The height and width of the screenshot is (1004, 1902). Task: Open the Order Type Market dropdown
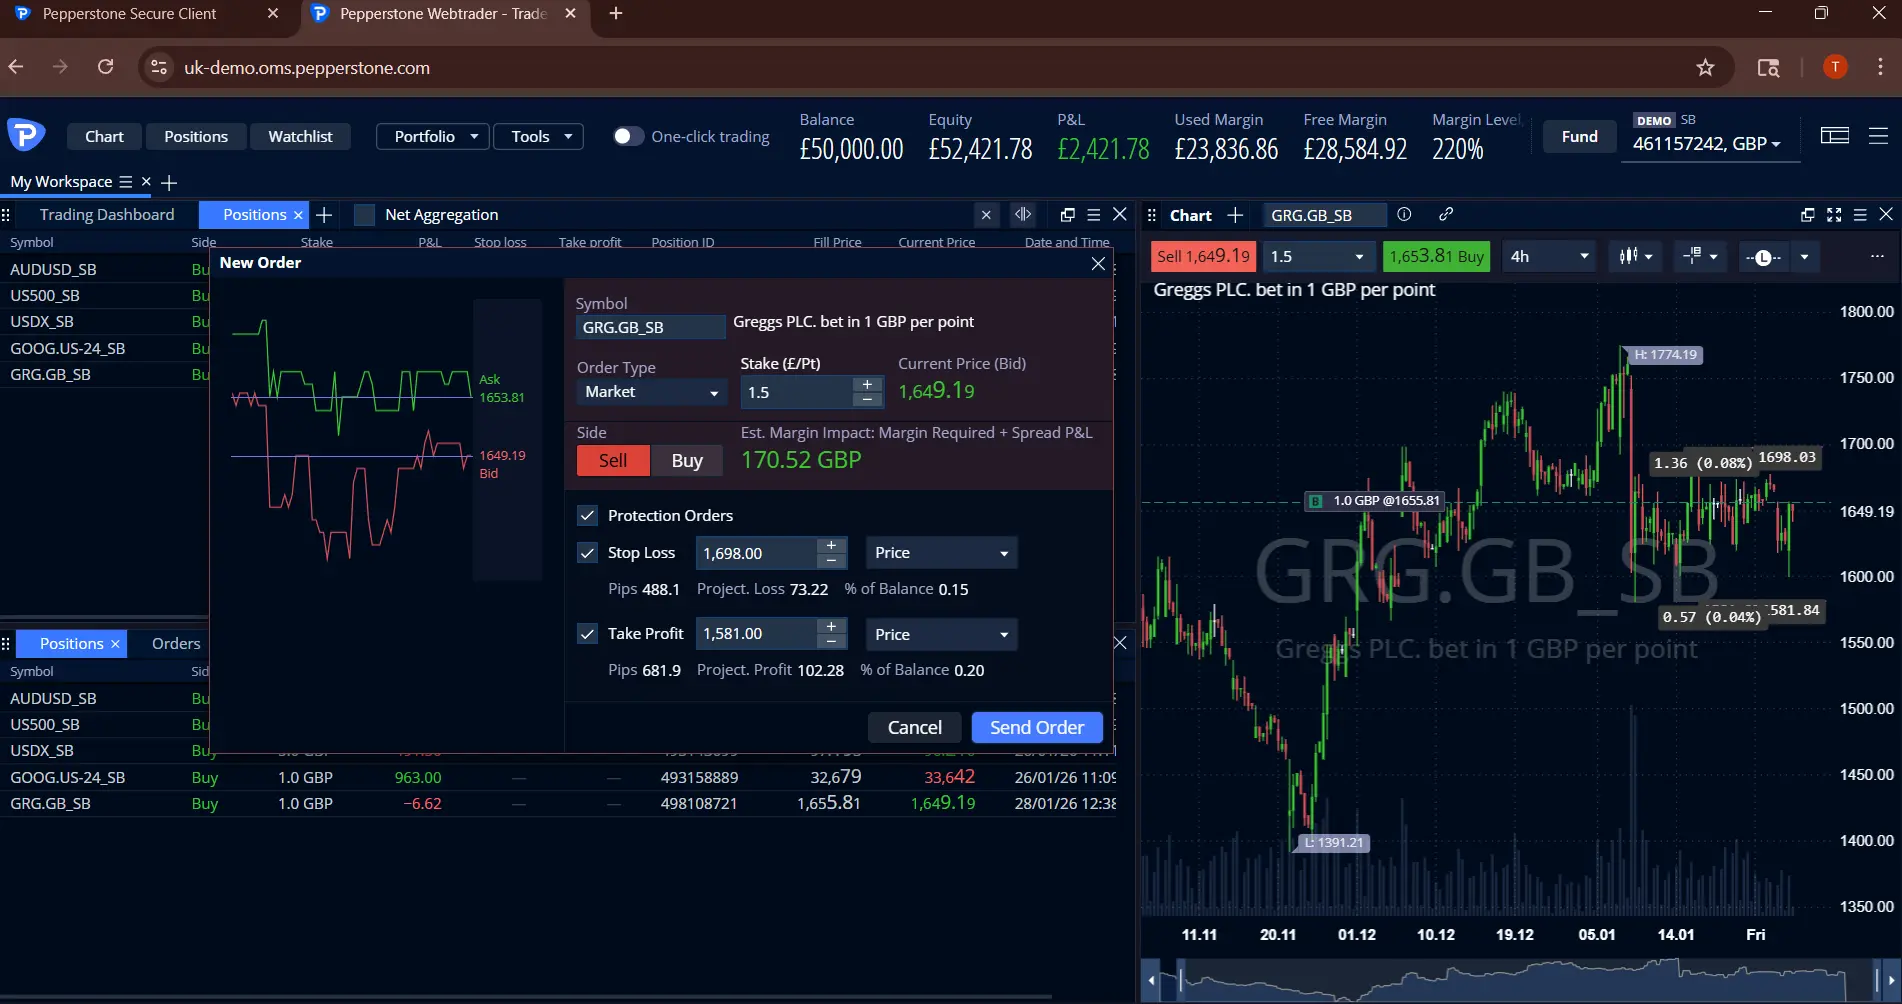click(650, 392)
